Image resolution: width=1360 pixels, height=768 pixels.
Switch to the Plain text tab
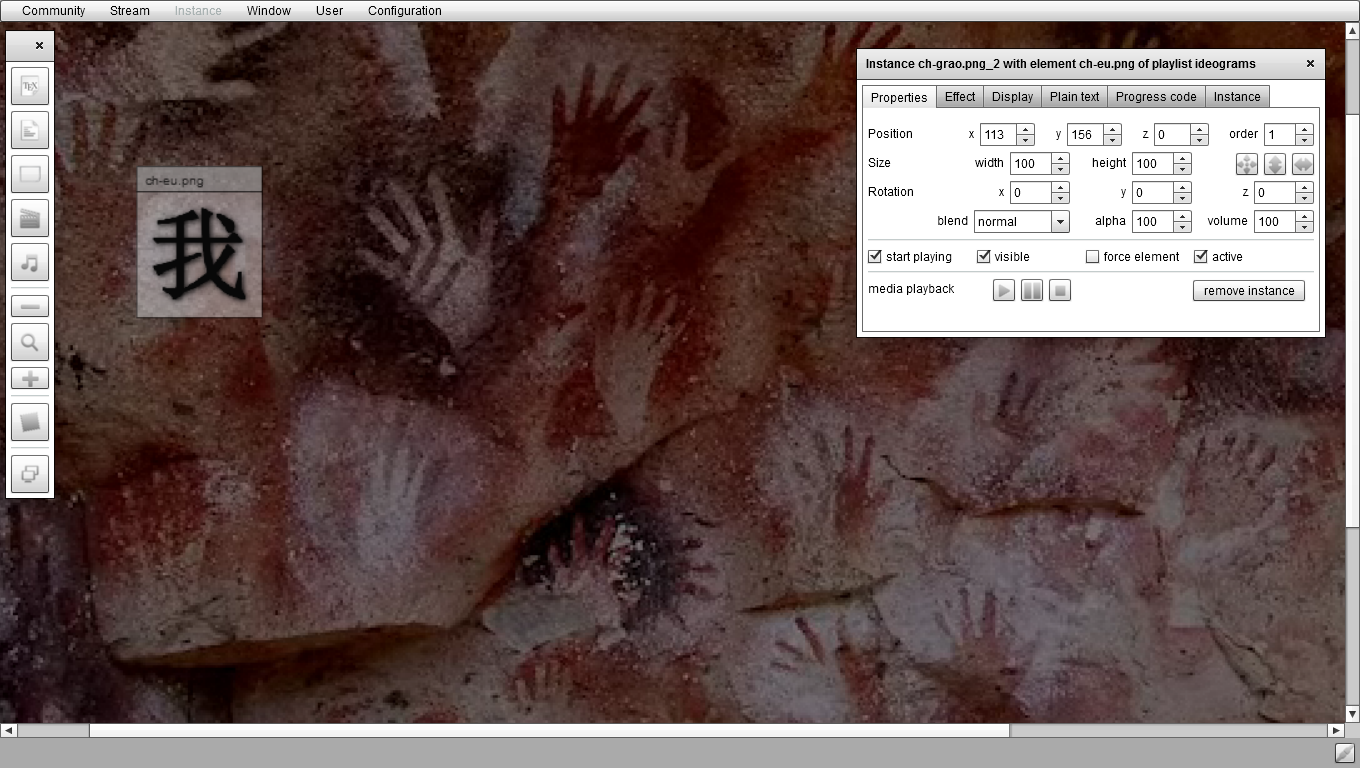coord(1075,97)
